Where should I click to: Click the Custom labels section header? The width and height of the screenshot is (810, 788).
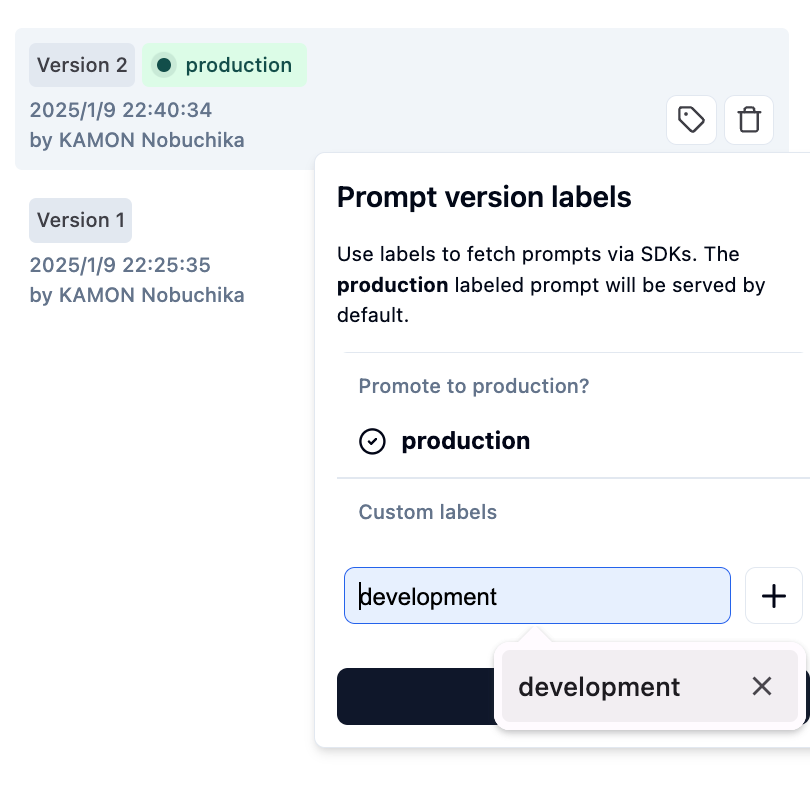pos(428,512)
